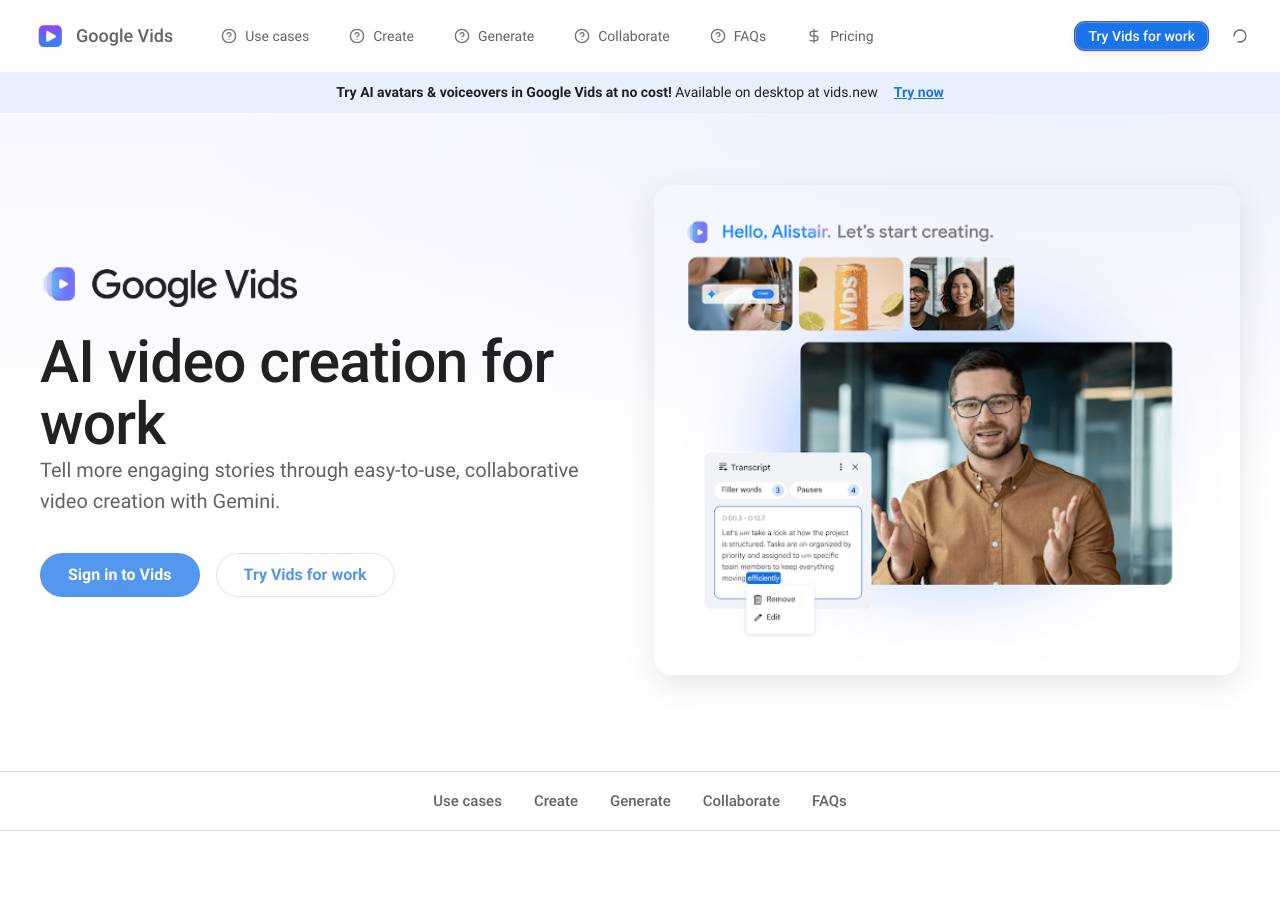Switch to the Generate tab in the lower bar

tap(640, 801)
